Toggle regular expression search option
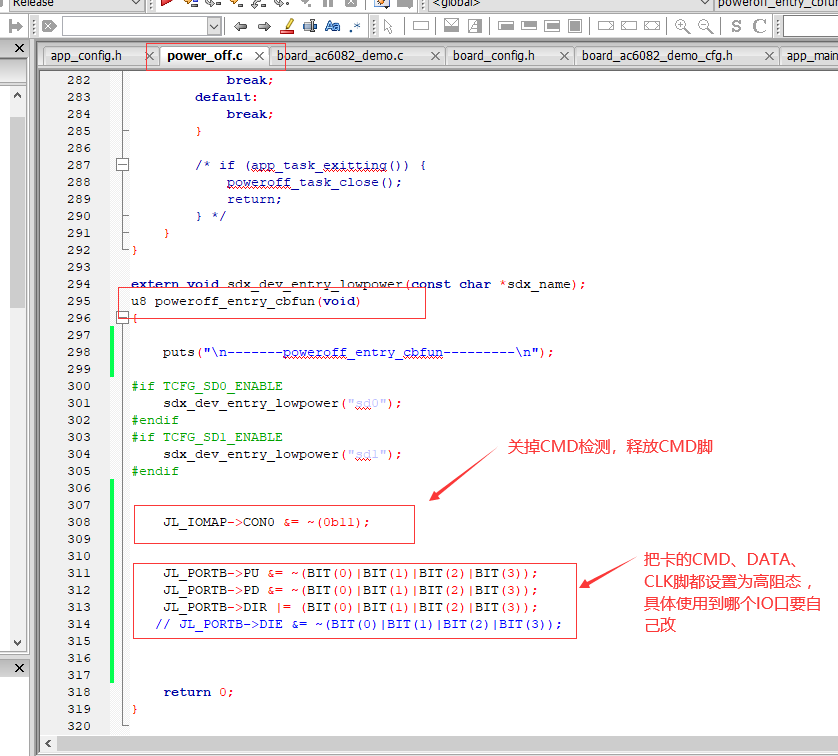The height and width of the screenshot is (756, 838). 355,26
